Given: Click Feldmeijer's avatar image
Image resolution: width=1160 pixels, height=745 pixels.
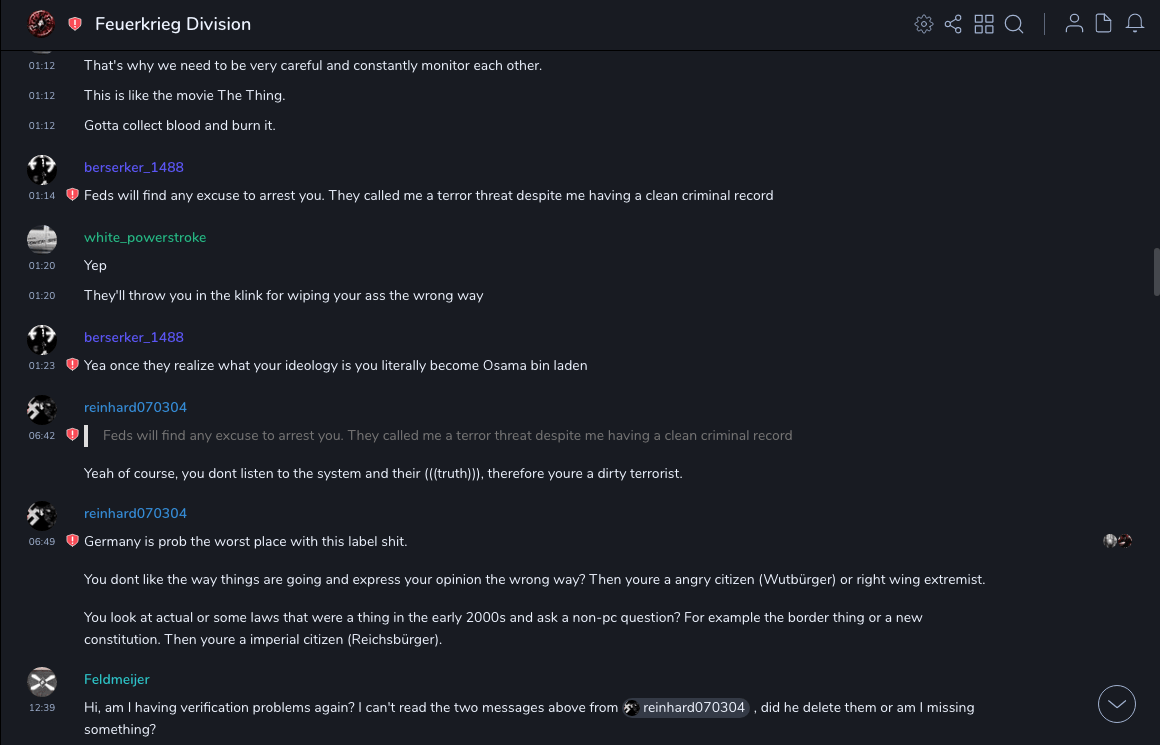Looking at the screenshot, I should (x=42, y=681).
